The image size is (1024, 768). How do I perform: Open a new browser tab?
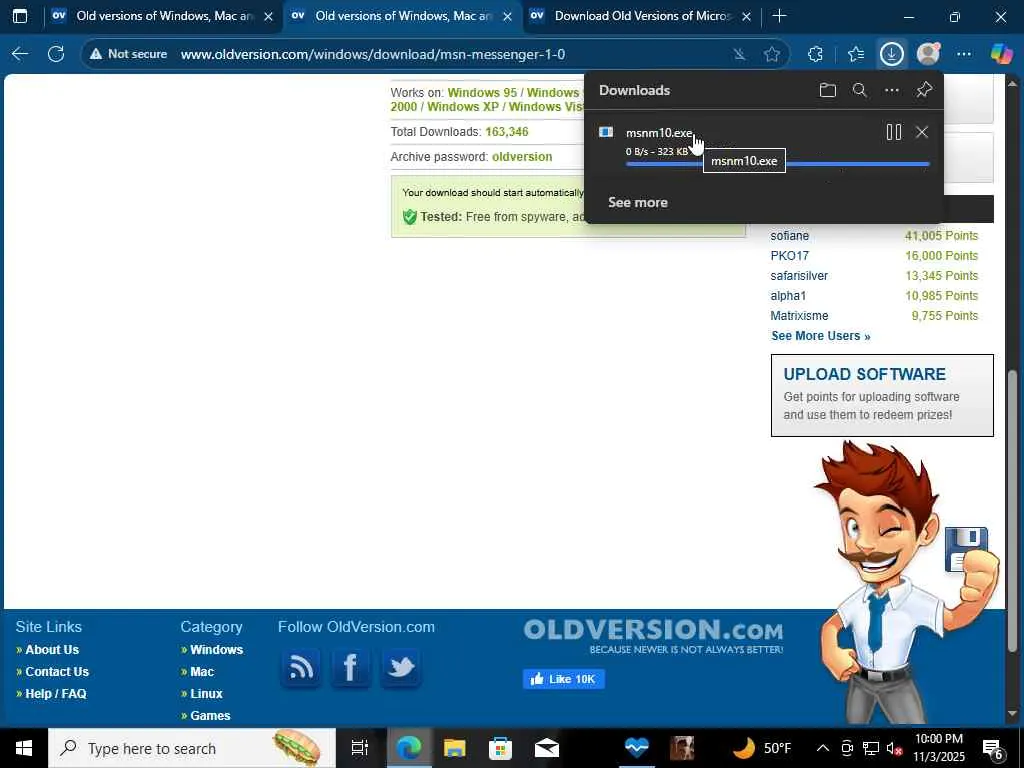point(779,16)
